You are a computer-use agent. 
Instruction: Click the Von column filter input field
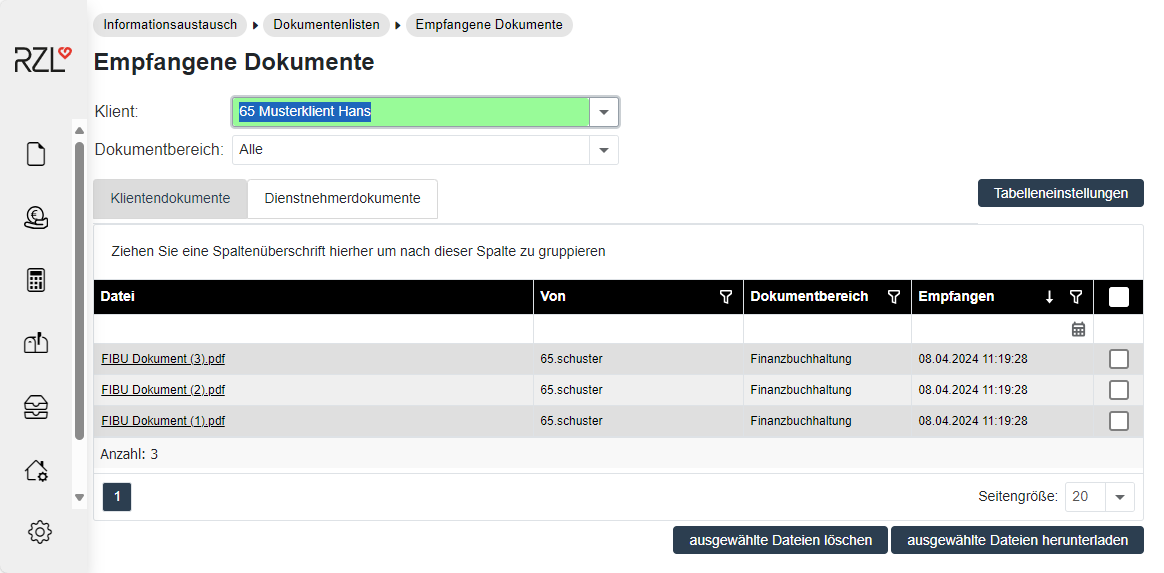(637, 329)
